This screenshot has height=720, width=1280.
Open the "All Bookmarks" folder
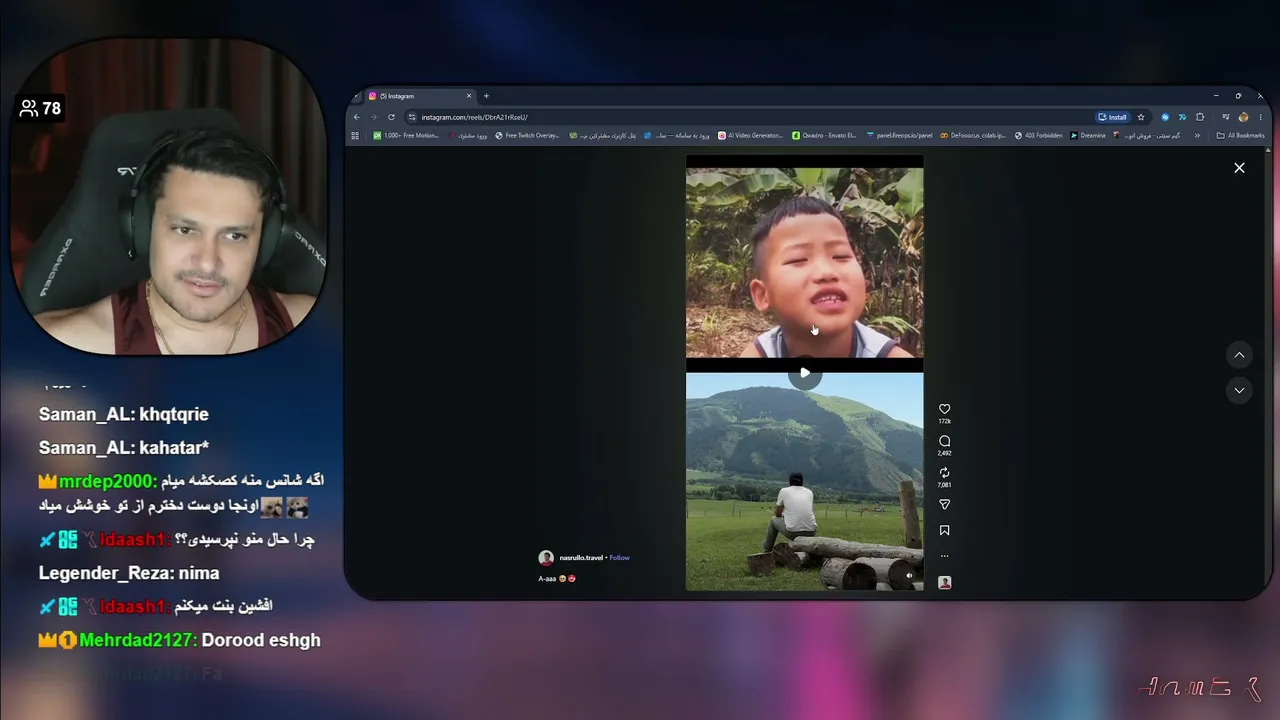[1241, 135]
